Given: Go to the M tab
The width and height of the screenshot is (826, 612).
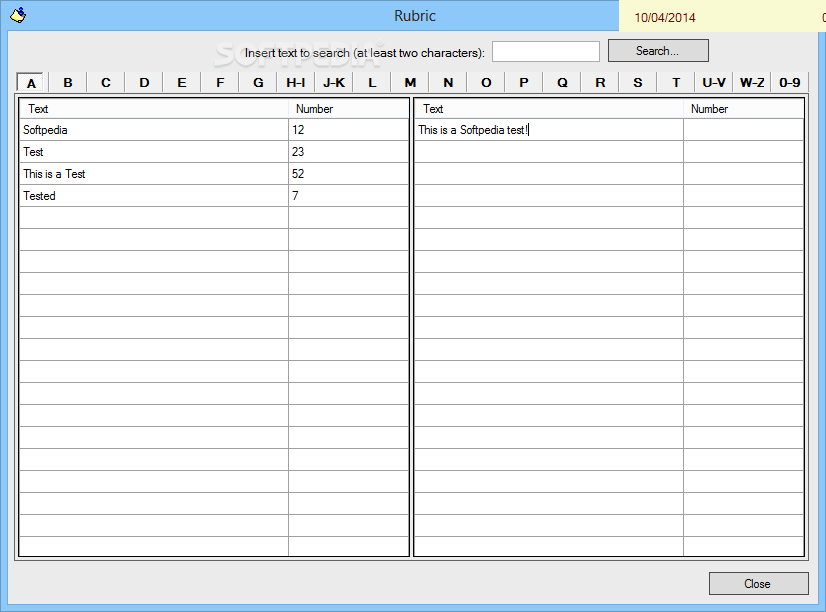Looking at the screenshot, I should (x=410, y=83).
